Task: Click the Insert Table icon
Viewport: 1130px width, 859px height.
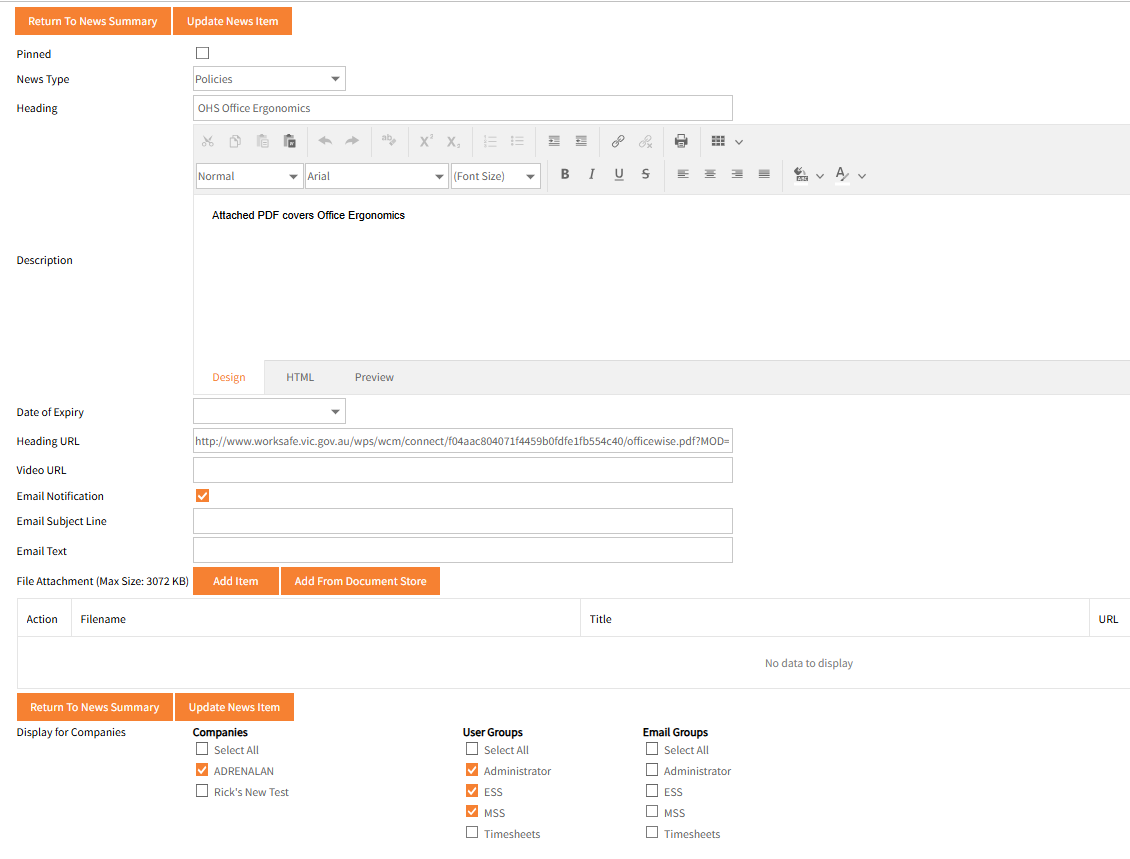Action: pos(718,141)
